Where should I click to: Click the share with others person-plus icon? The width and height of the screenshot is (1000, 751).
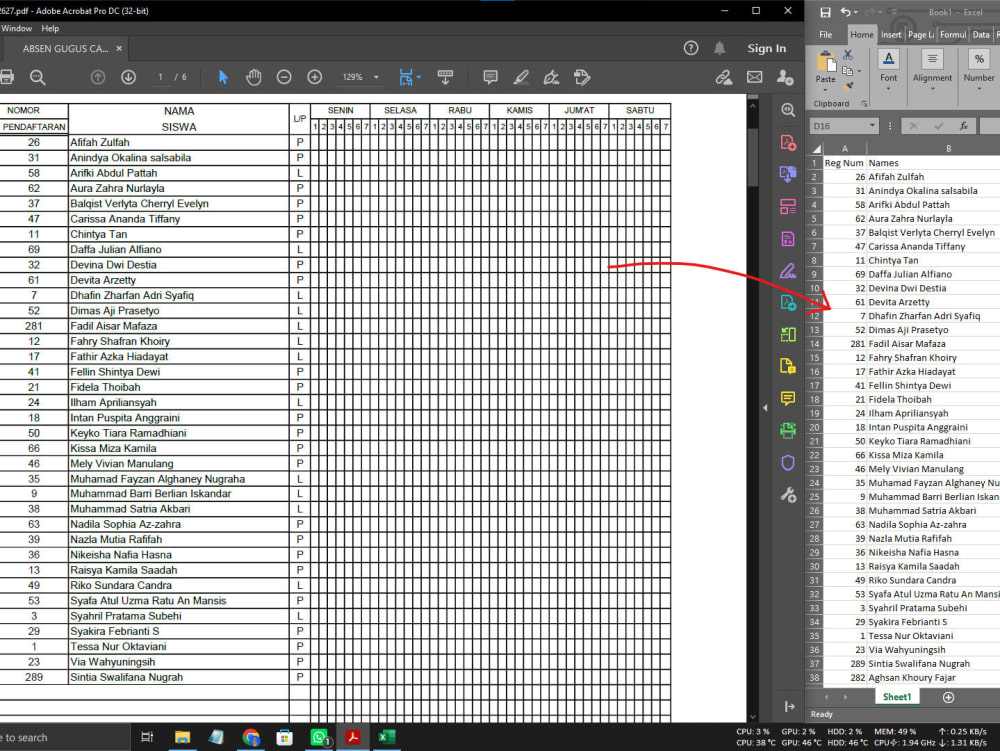785,77
